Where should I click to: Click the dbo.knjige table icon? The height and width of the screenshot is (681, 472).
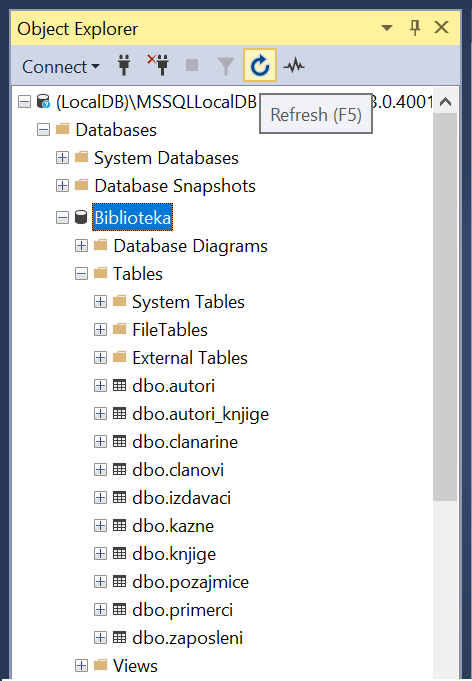coord(119,553)
